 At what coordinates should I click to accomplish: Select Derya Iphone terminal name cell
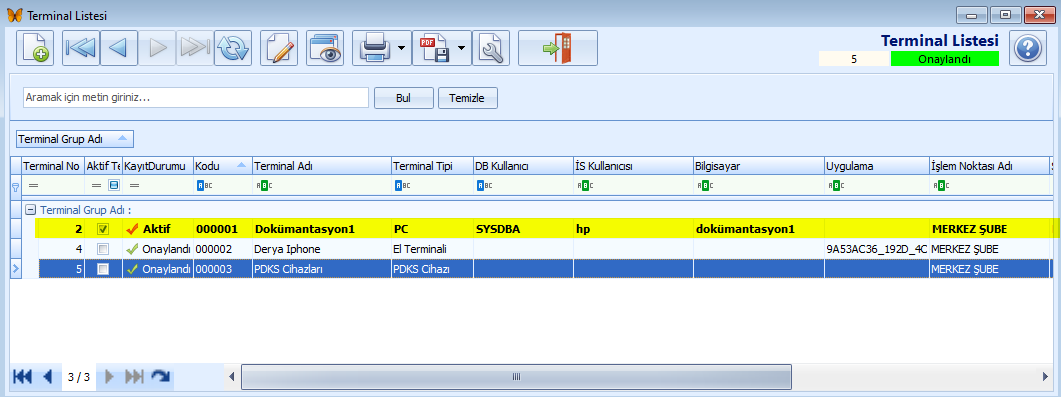[322, 249]
